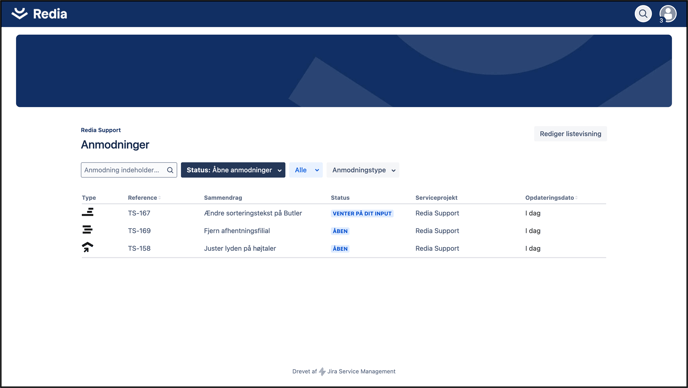Screen dimensions: 688x388
Task: Focus the Anmodning indeholder search field
Action: [129, 170]
